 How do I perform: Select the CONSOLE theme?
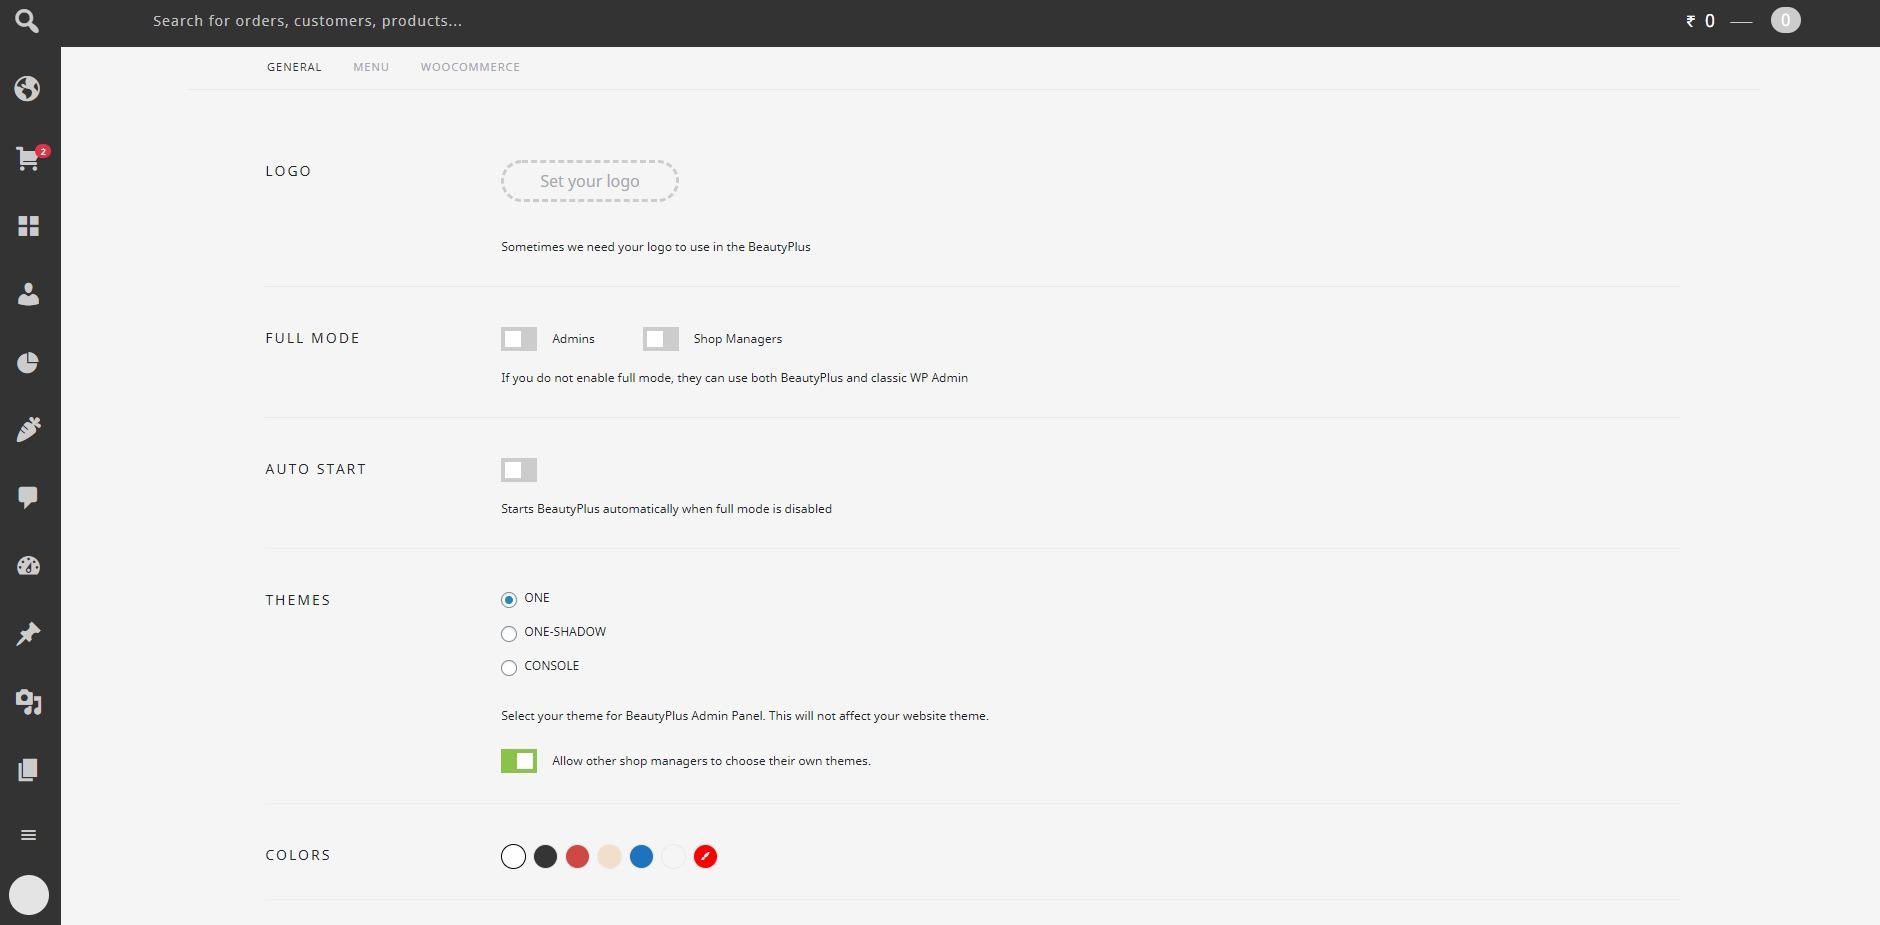click(x=509, y=668)
